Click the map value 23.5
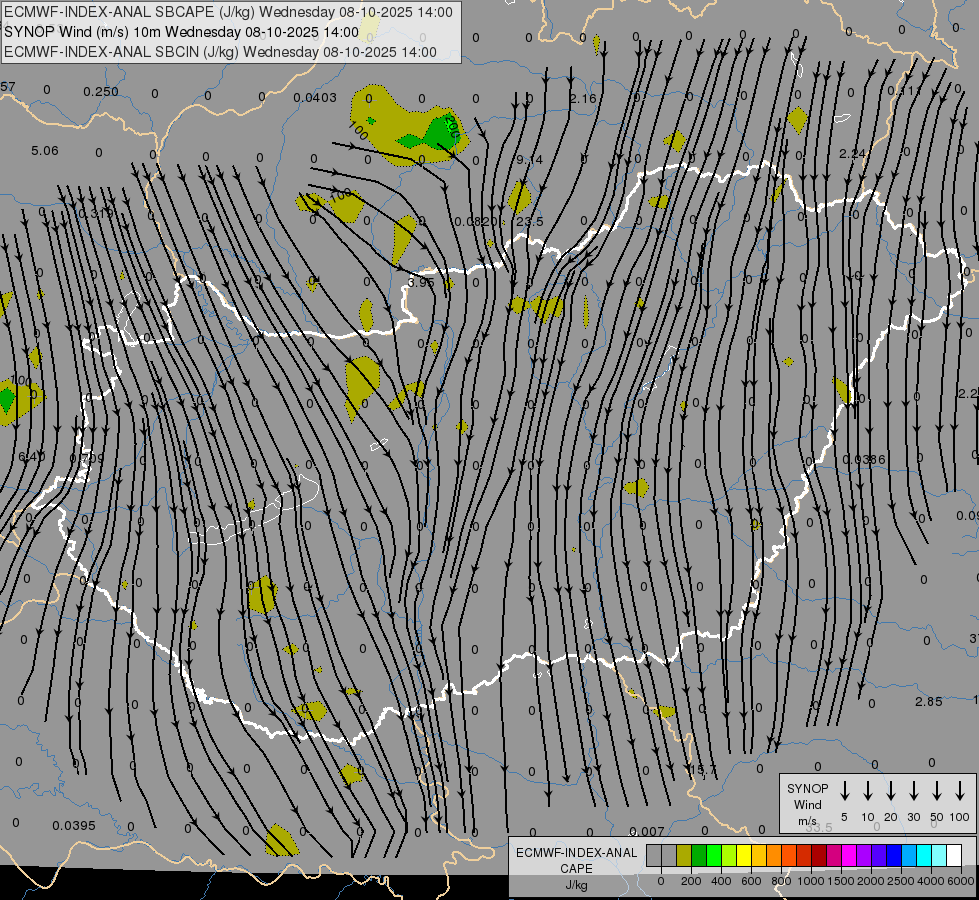979x900 pixels. coord(530,222)
